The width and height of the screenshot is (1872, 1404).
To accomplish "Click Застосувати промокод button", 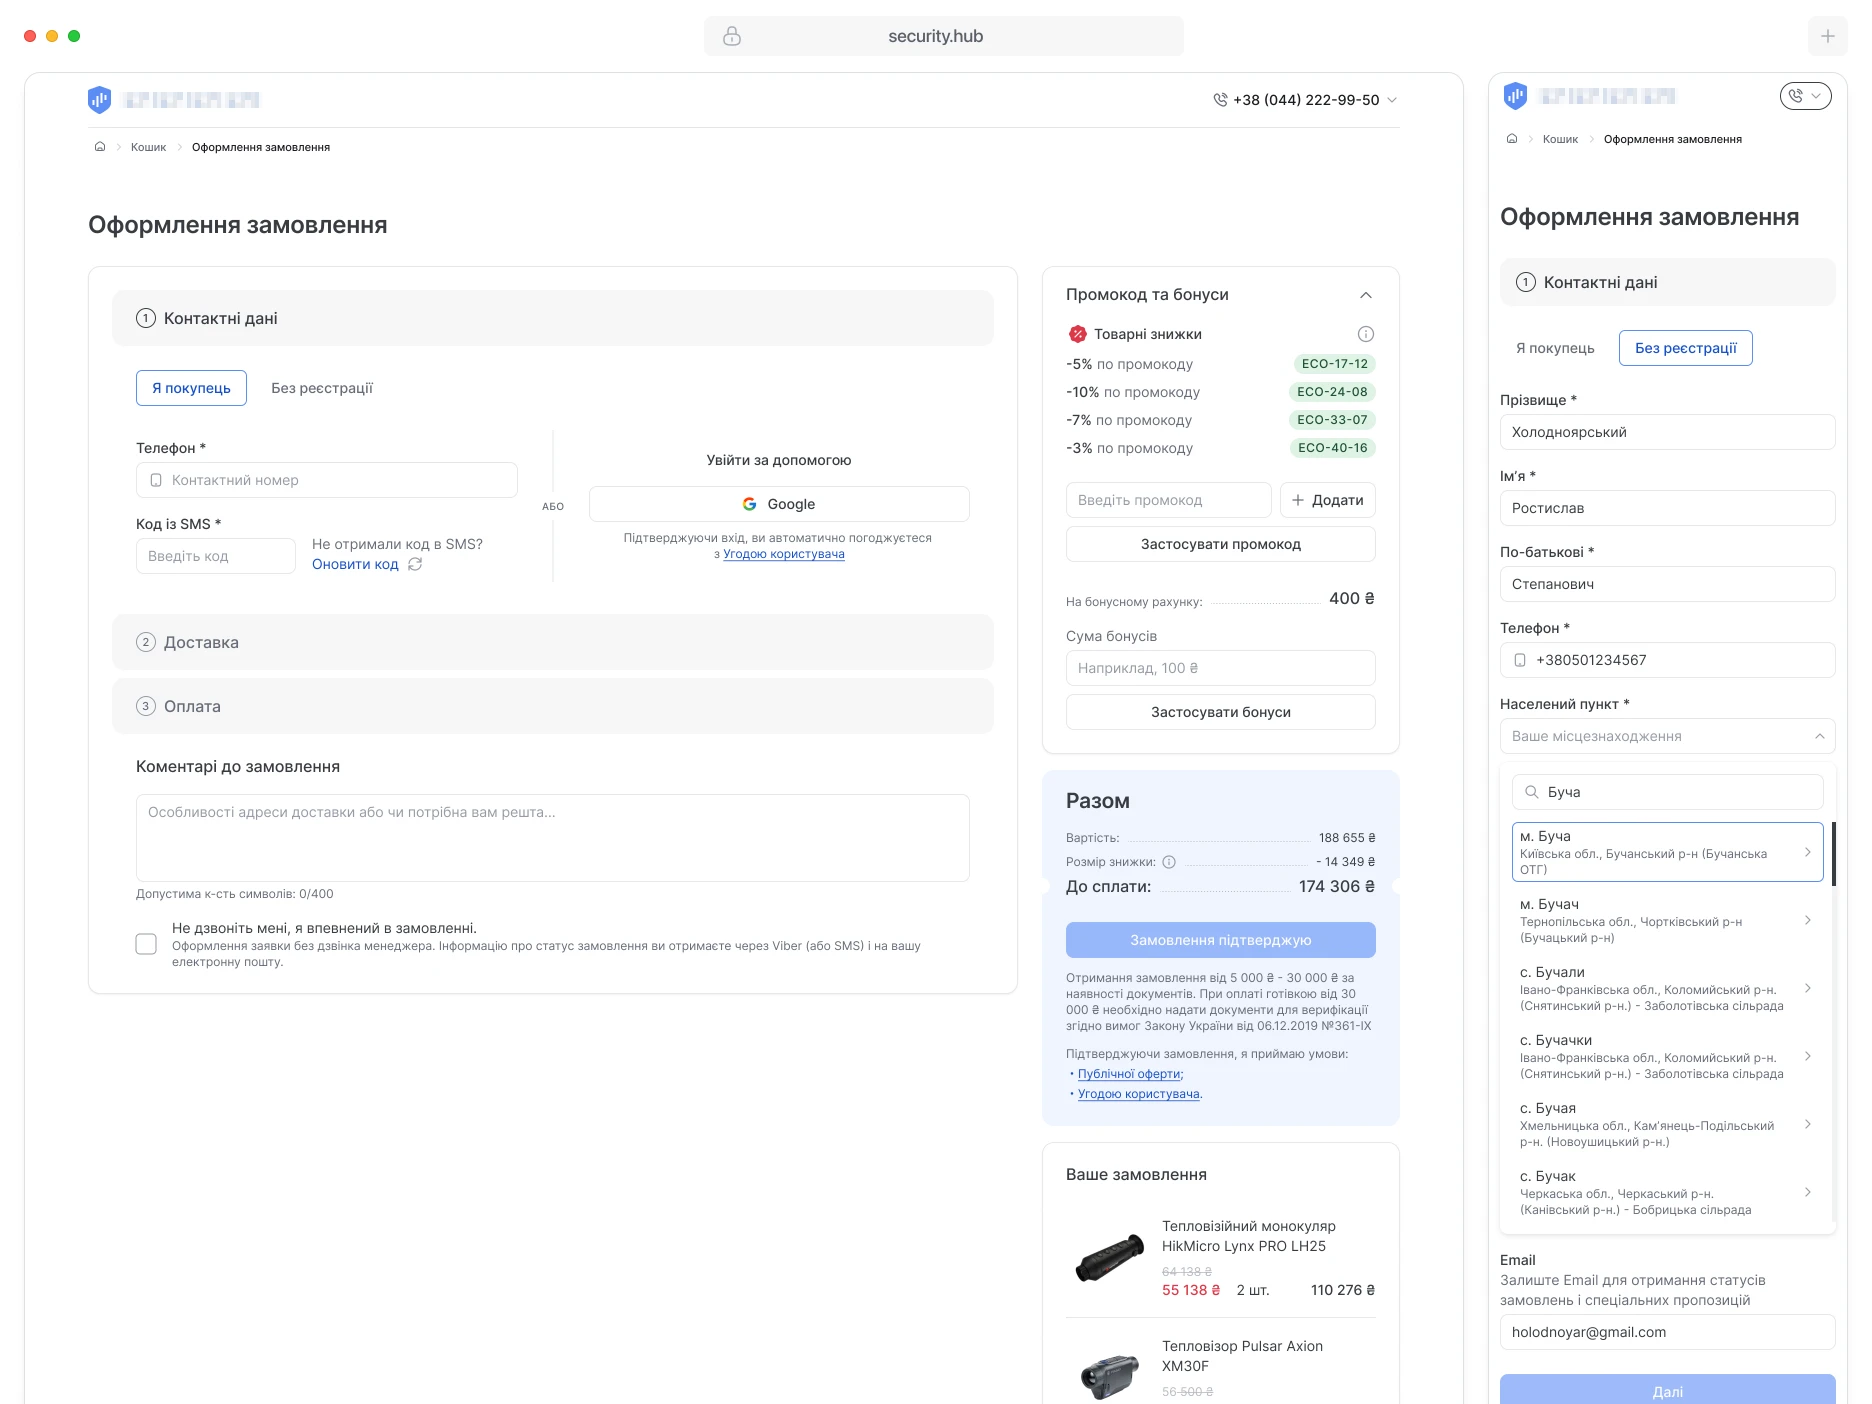I will coord(1220,544).
